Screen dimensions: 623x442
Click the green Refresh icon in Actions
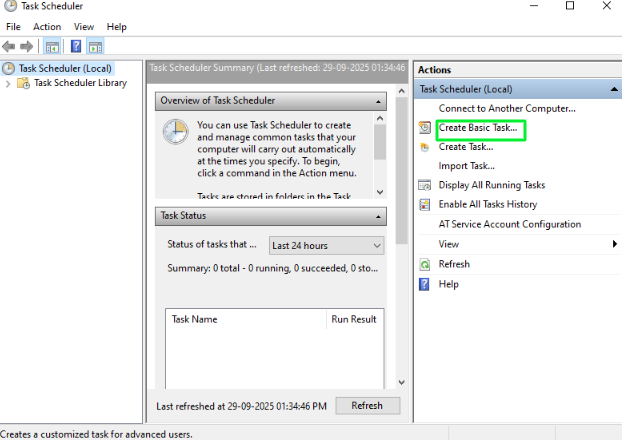coord(425,264)
